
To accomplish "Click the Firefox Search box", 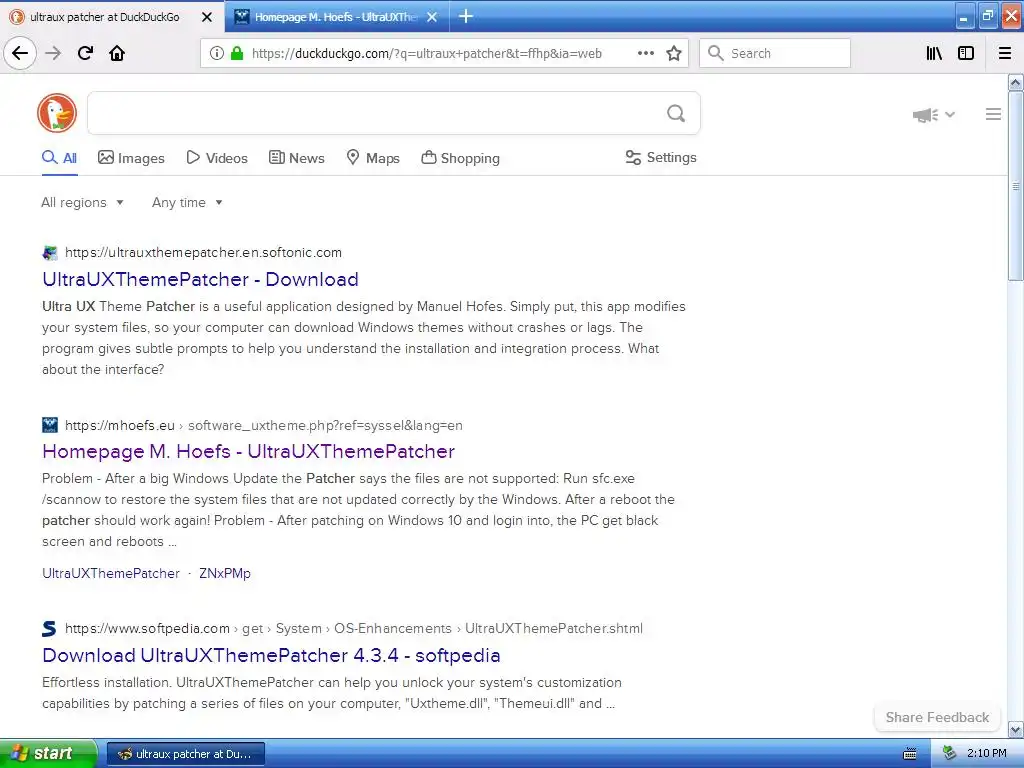I will click(775, 53).
